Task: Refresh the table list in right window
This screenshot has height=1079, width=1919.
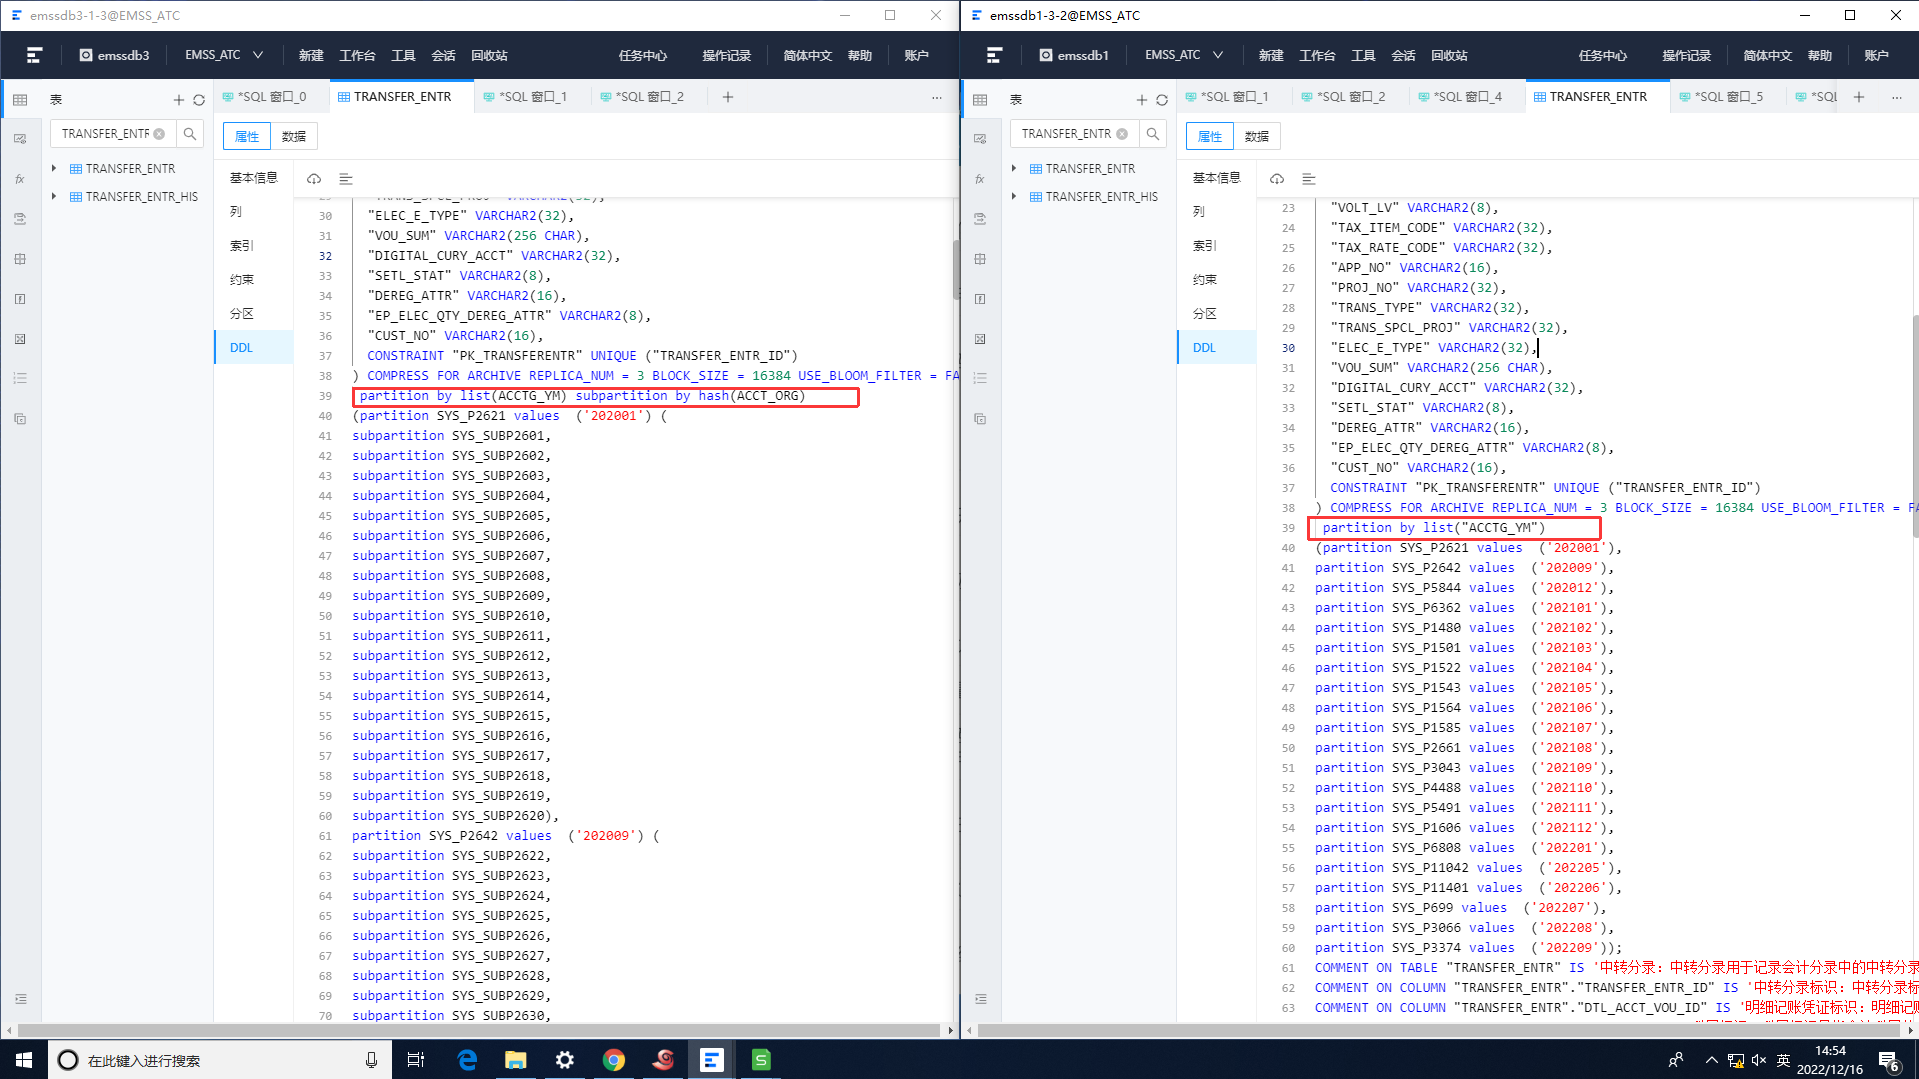Action: click(1162, 100)
